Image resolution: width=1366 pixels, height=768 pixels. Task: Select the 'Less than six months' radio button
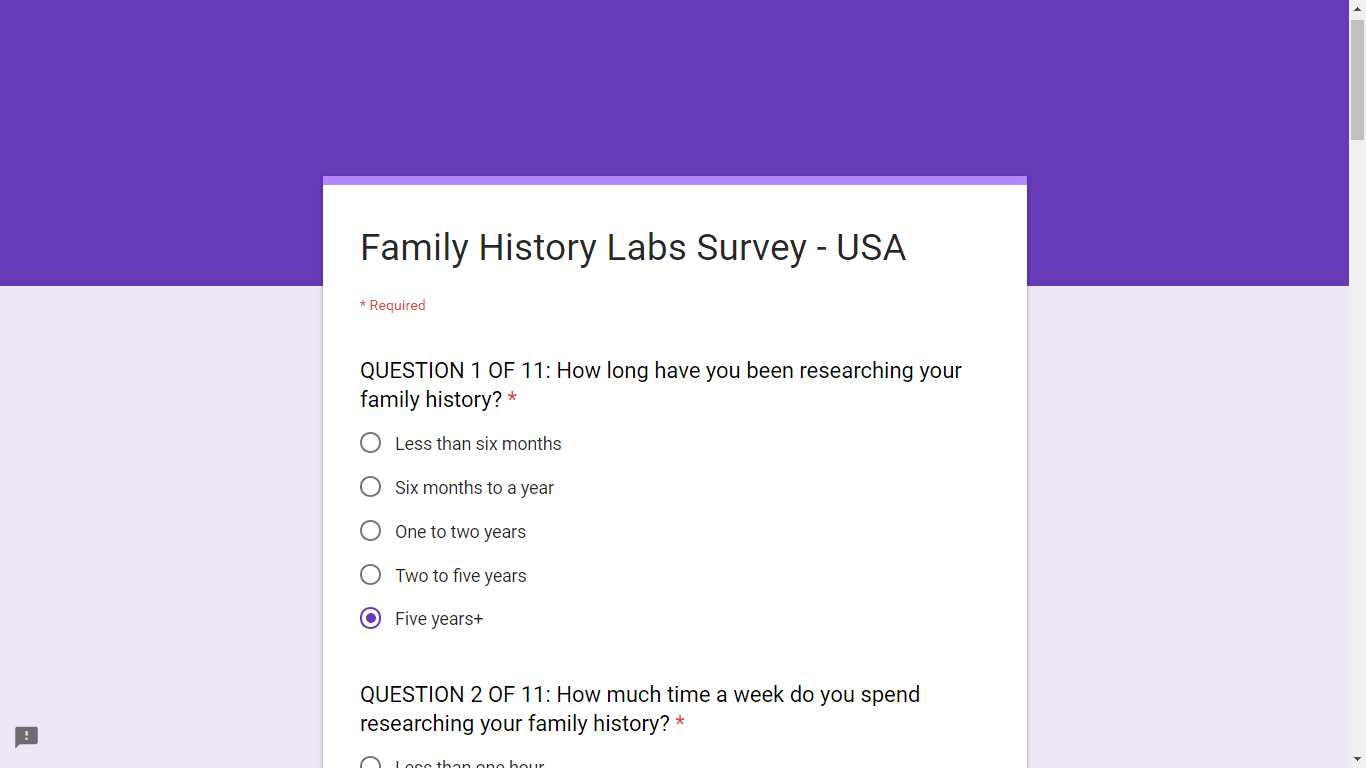370,442
